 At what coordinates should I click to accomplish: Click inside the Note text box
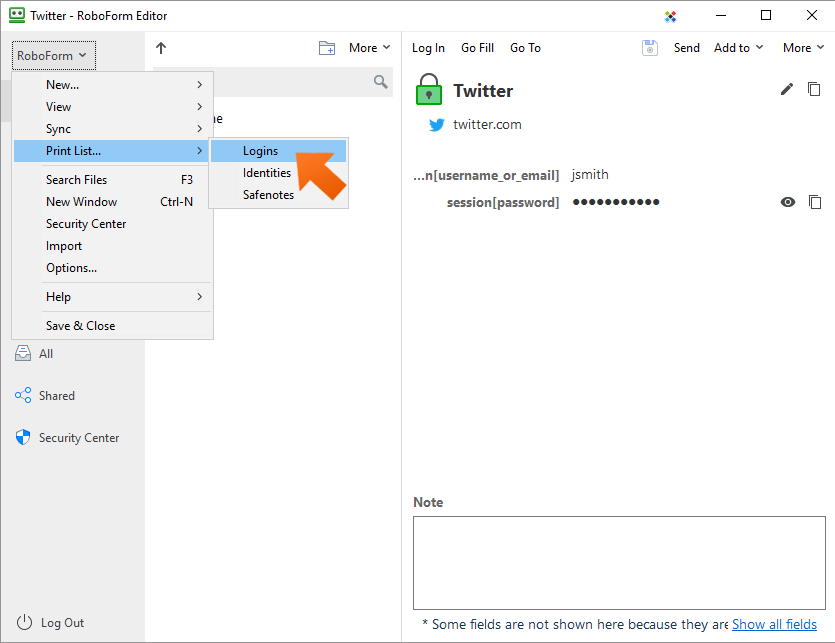coord(619,563)
